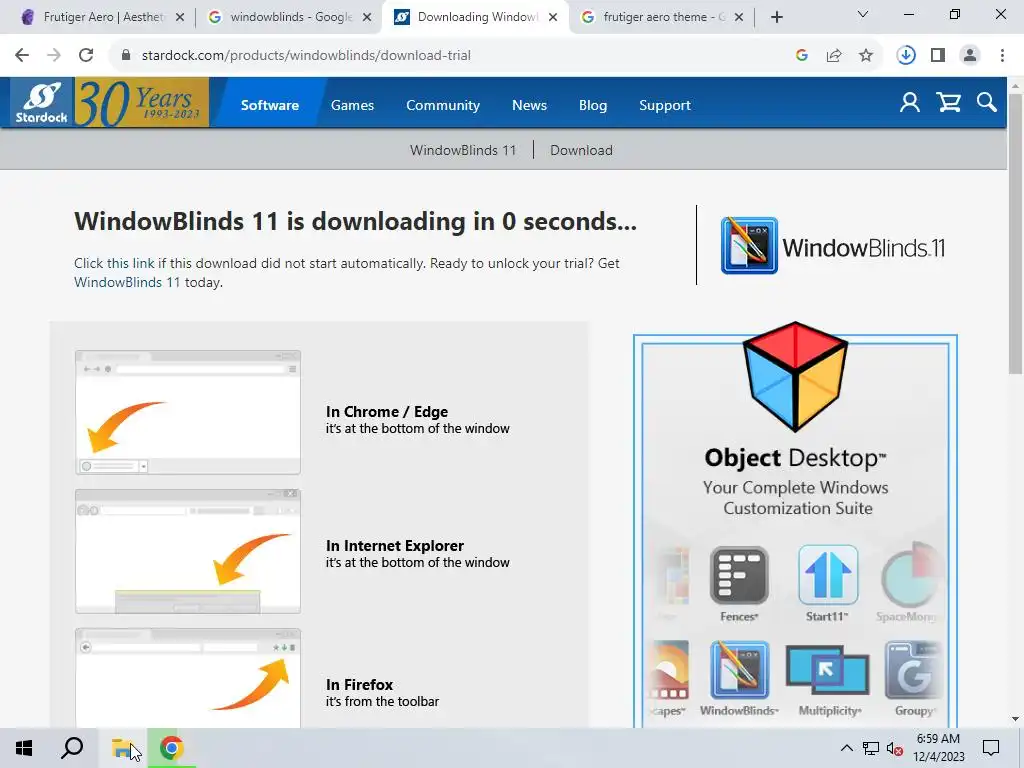The image size is (1024, 768).
Task: Open the tab search dropdown
Action: coord(863,14)
